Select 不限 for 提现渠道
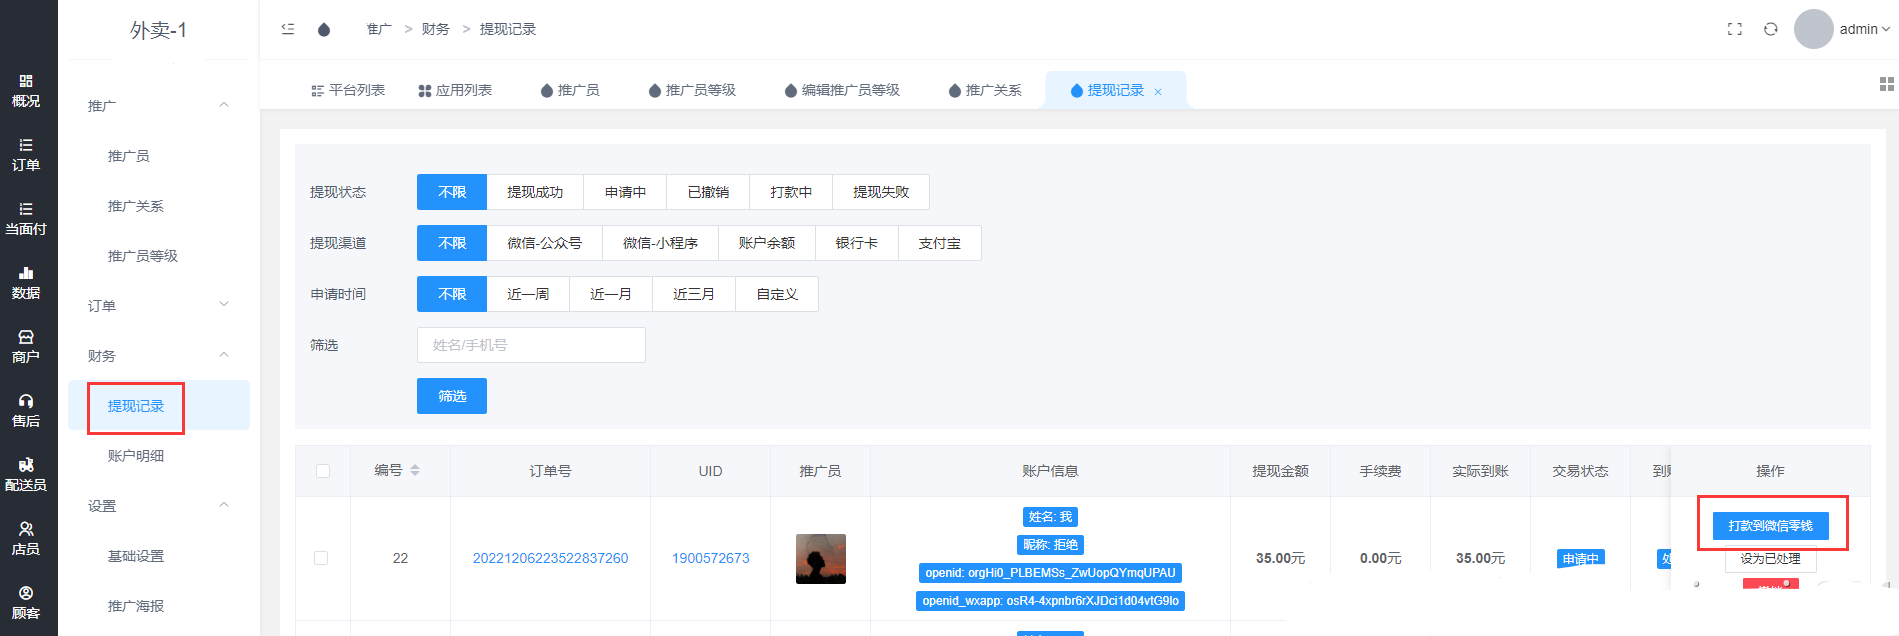 coord(452,243)
